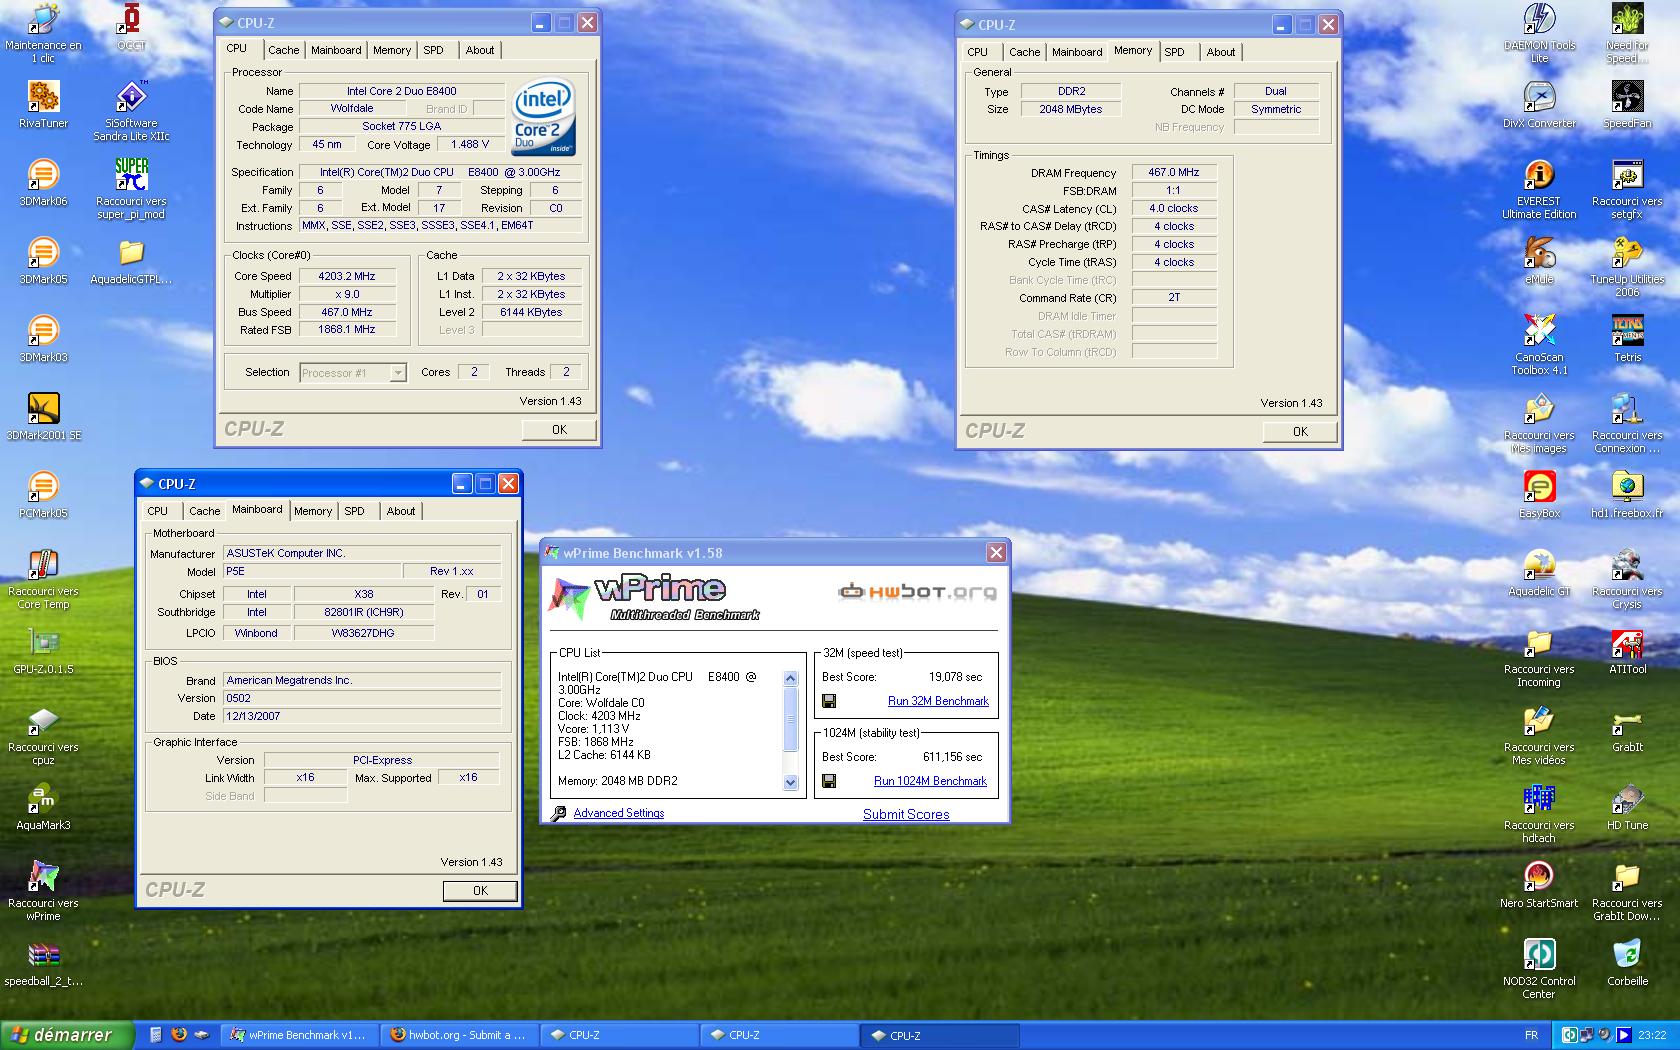The width and height of the screenshot is (1680, 1050).
Task: Click CPU List scrollbar down arrow
Action: (x=791, y=782)
